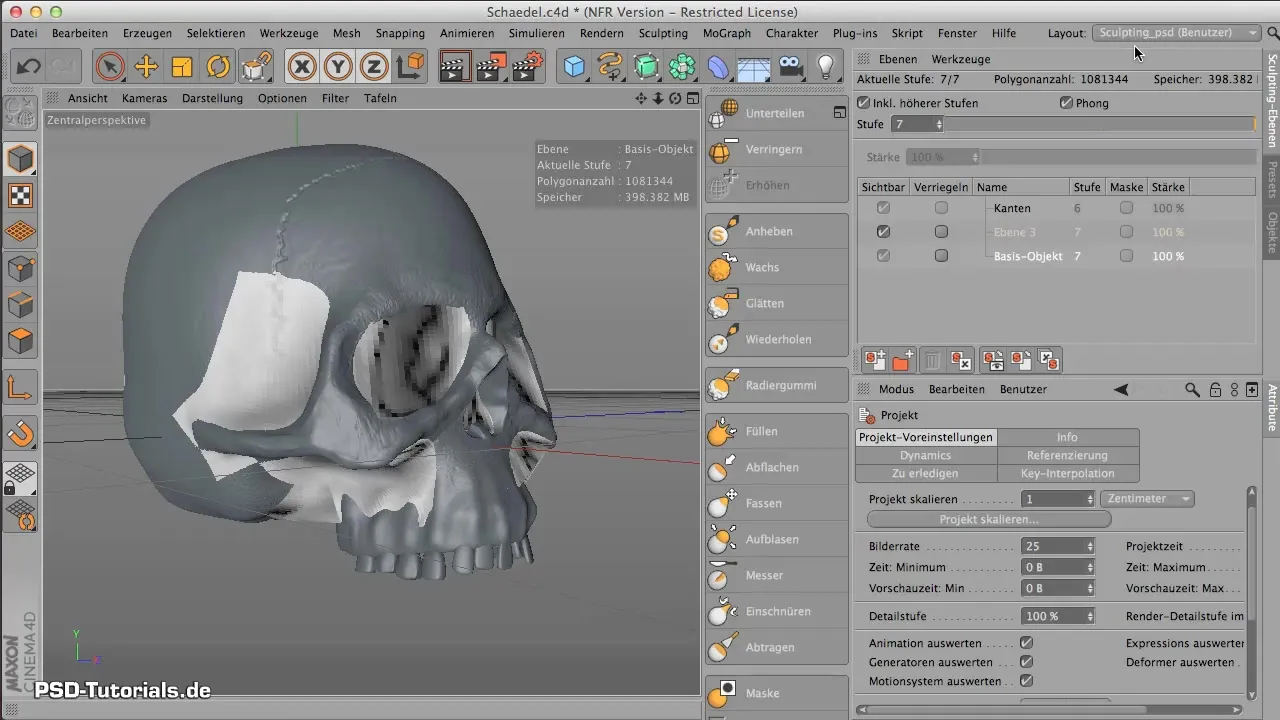This screenshot has width=1280, height=720.
Task: Select the Scale tool
Action: point(182,67)
